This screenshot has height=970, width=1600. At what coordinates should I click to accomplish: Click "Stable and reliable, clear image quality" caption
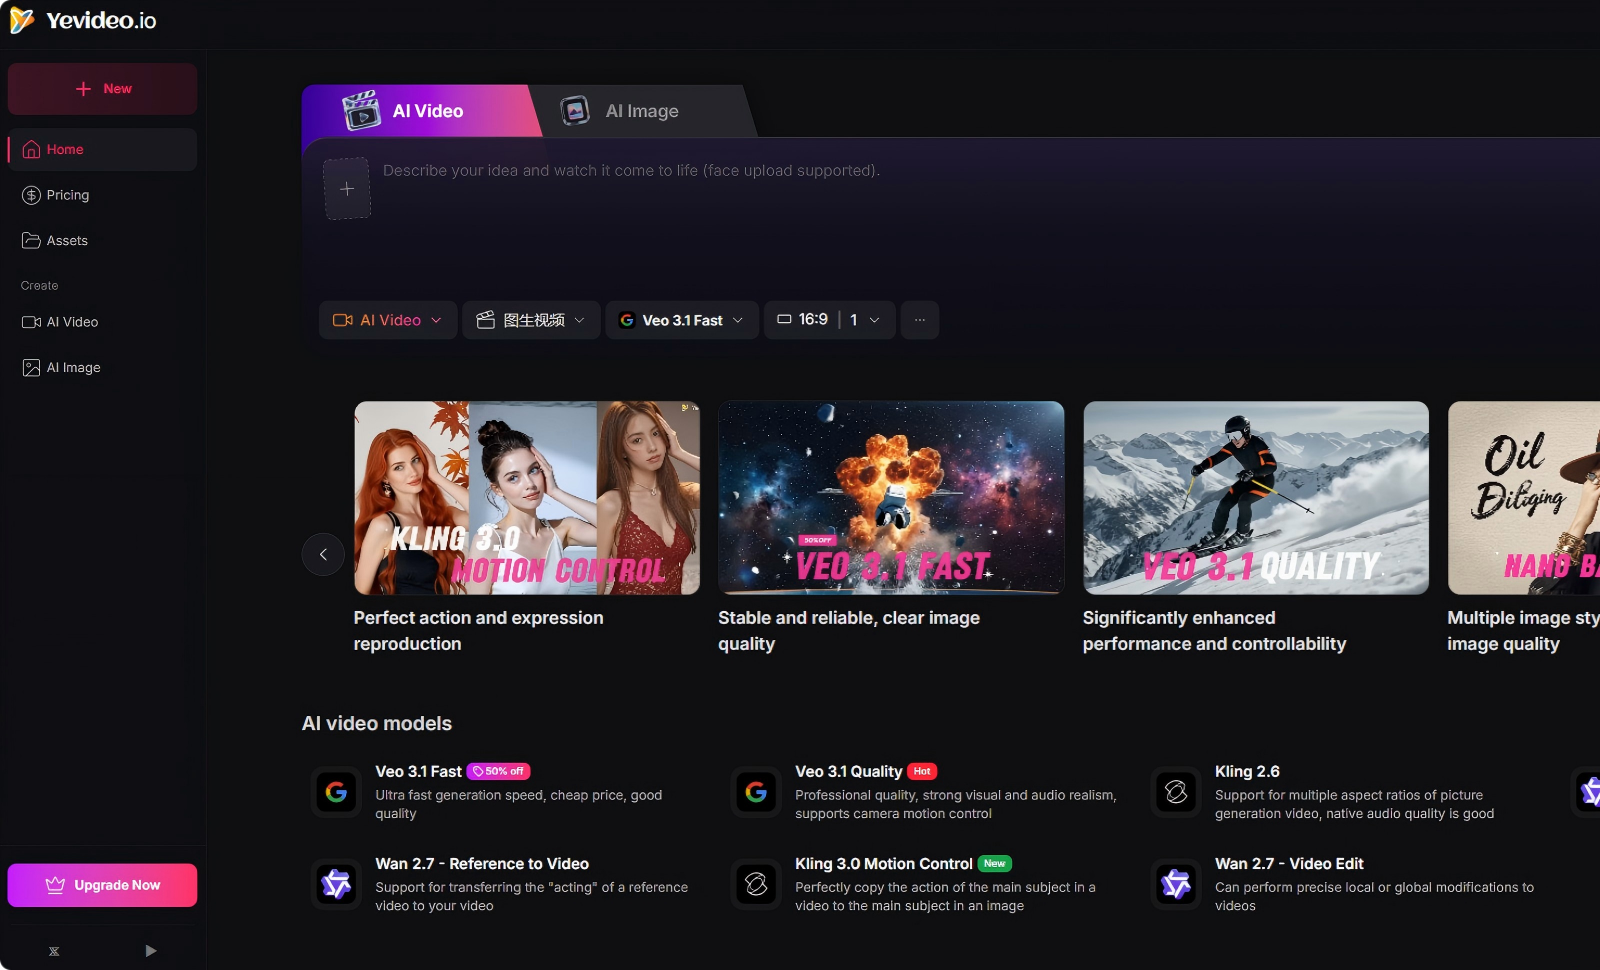coord(849,631)
